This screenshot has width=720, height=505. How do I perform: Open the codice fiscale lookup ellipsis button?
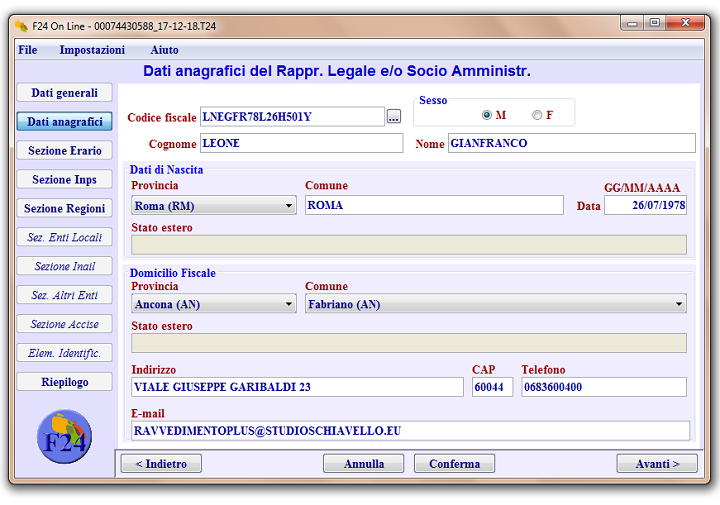pos(394,117)
